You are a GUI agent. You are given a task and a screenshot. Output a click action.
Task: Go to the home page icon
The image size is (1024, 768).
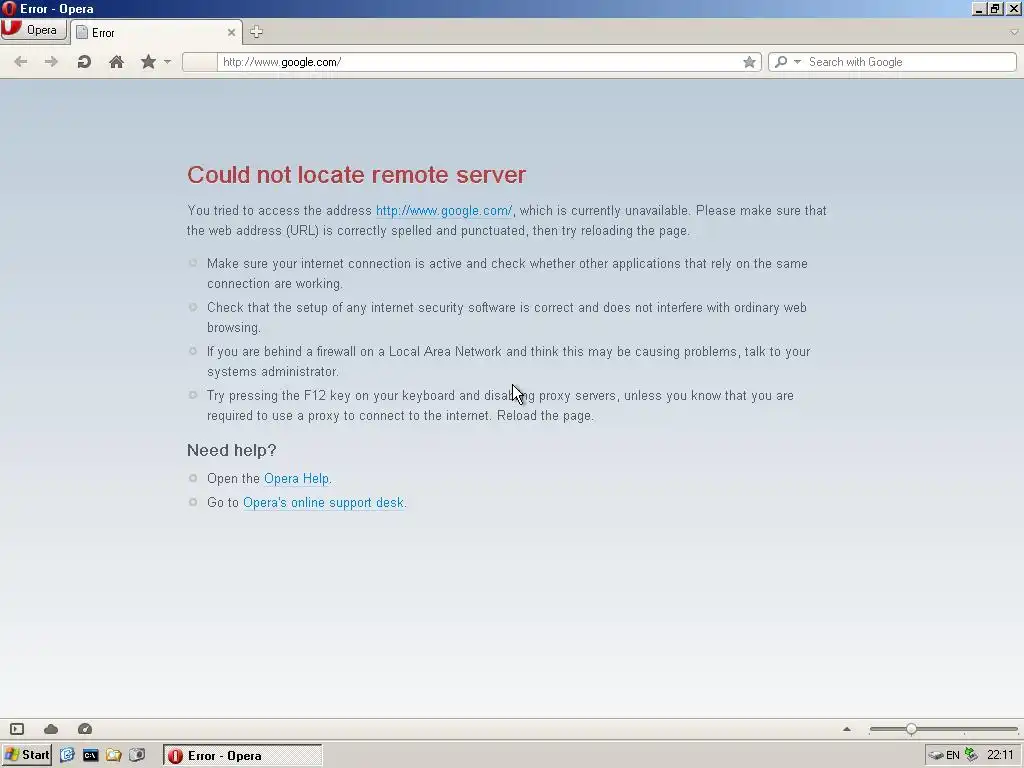[x=116, y=62]
